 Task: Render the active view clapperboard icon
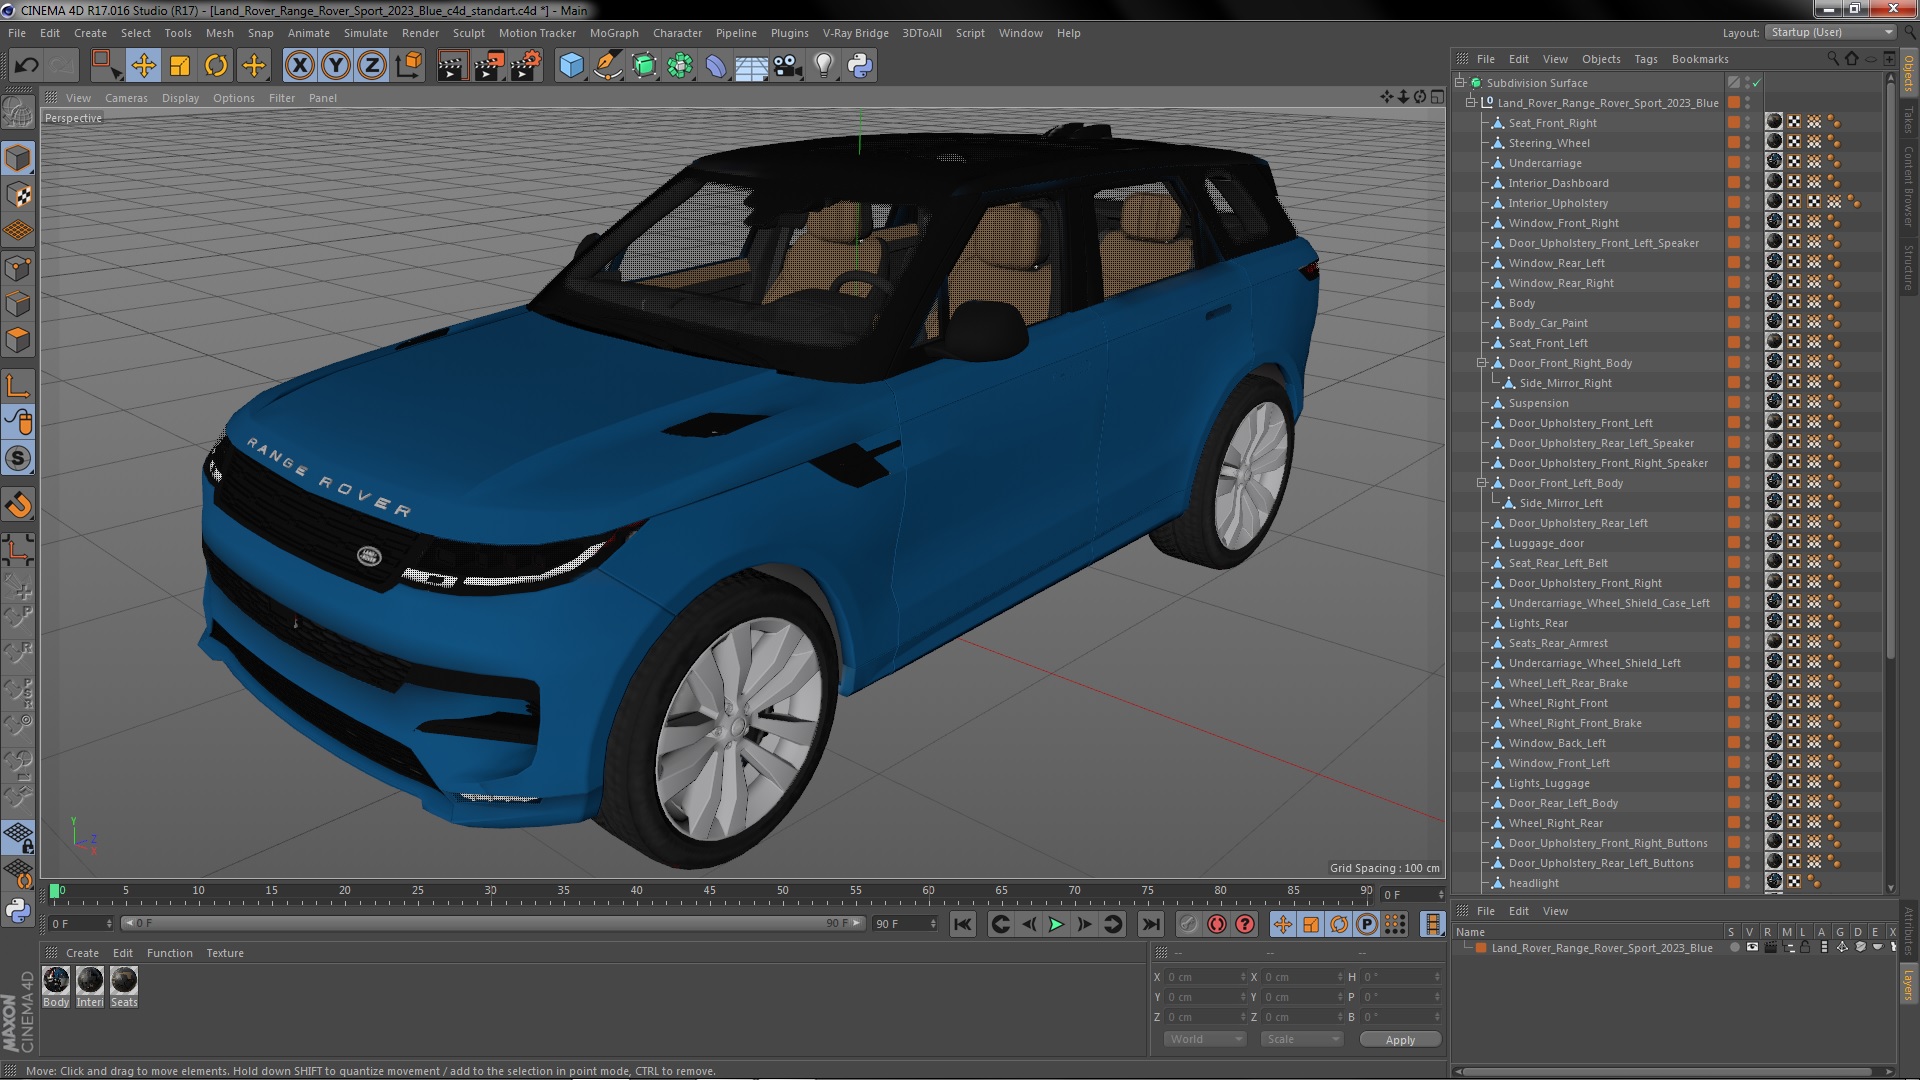(452, 66)
